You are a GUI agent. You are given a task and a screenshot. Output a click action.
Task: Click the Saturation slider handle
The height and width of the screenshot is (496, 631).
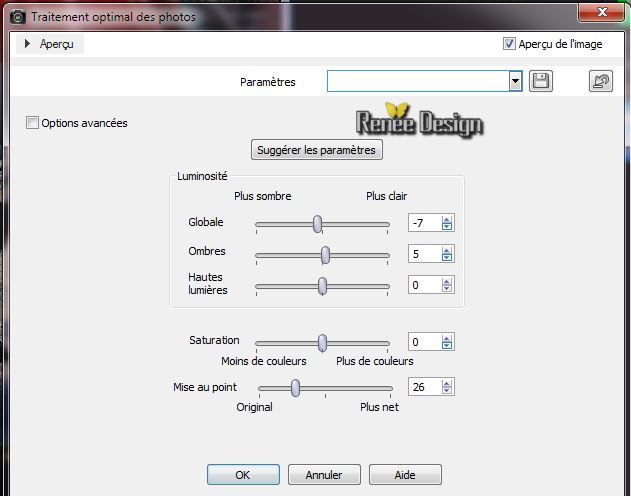pos(322,343)
